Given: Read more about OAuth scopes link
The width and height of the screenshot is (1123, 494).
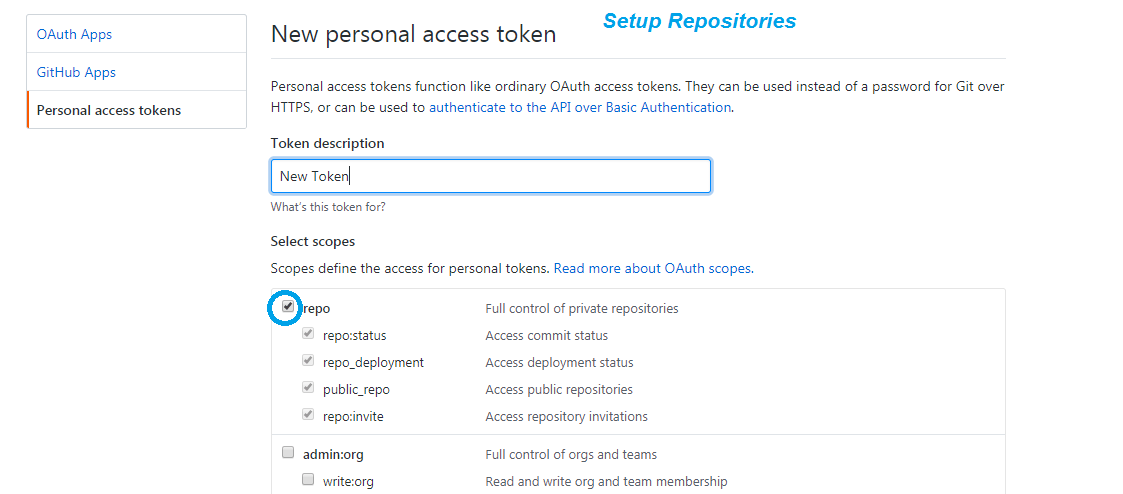Looking at the screenshot, I should 652,268.
